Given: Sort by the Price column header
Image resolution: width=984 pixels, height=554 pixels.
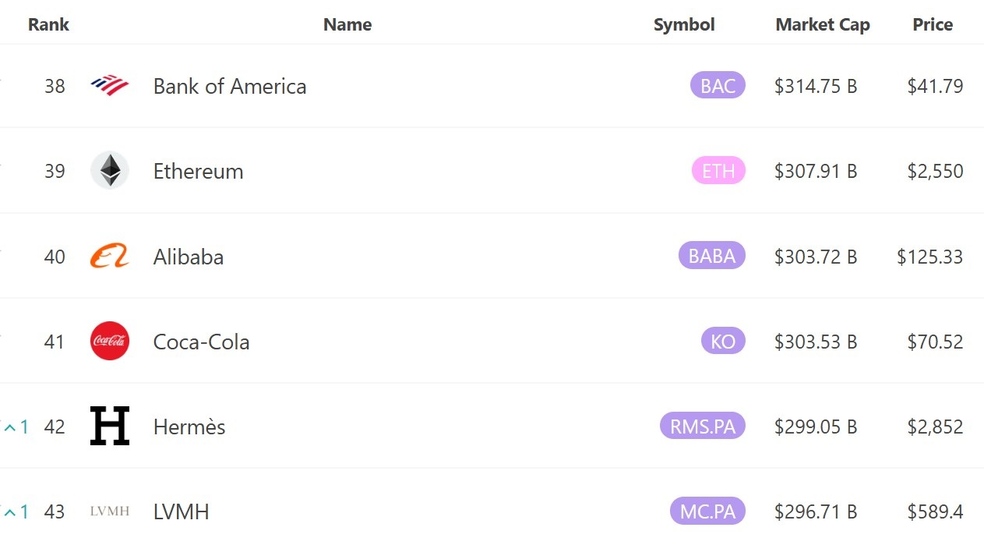Looking at the screenshot, I should tap(933, 24).
